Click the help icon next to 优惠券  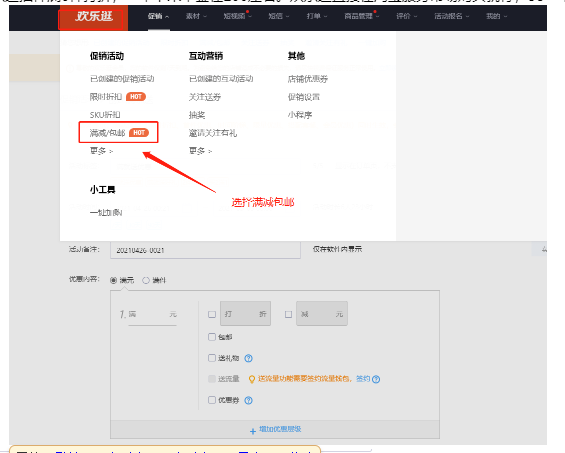point(249,400)
